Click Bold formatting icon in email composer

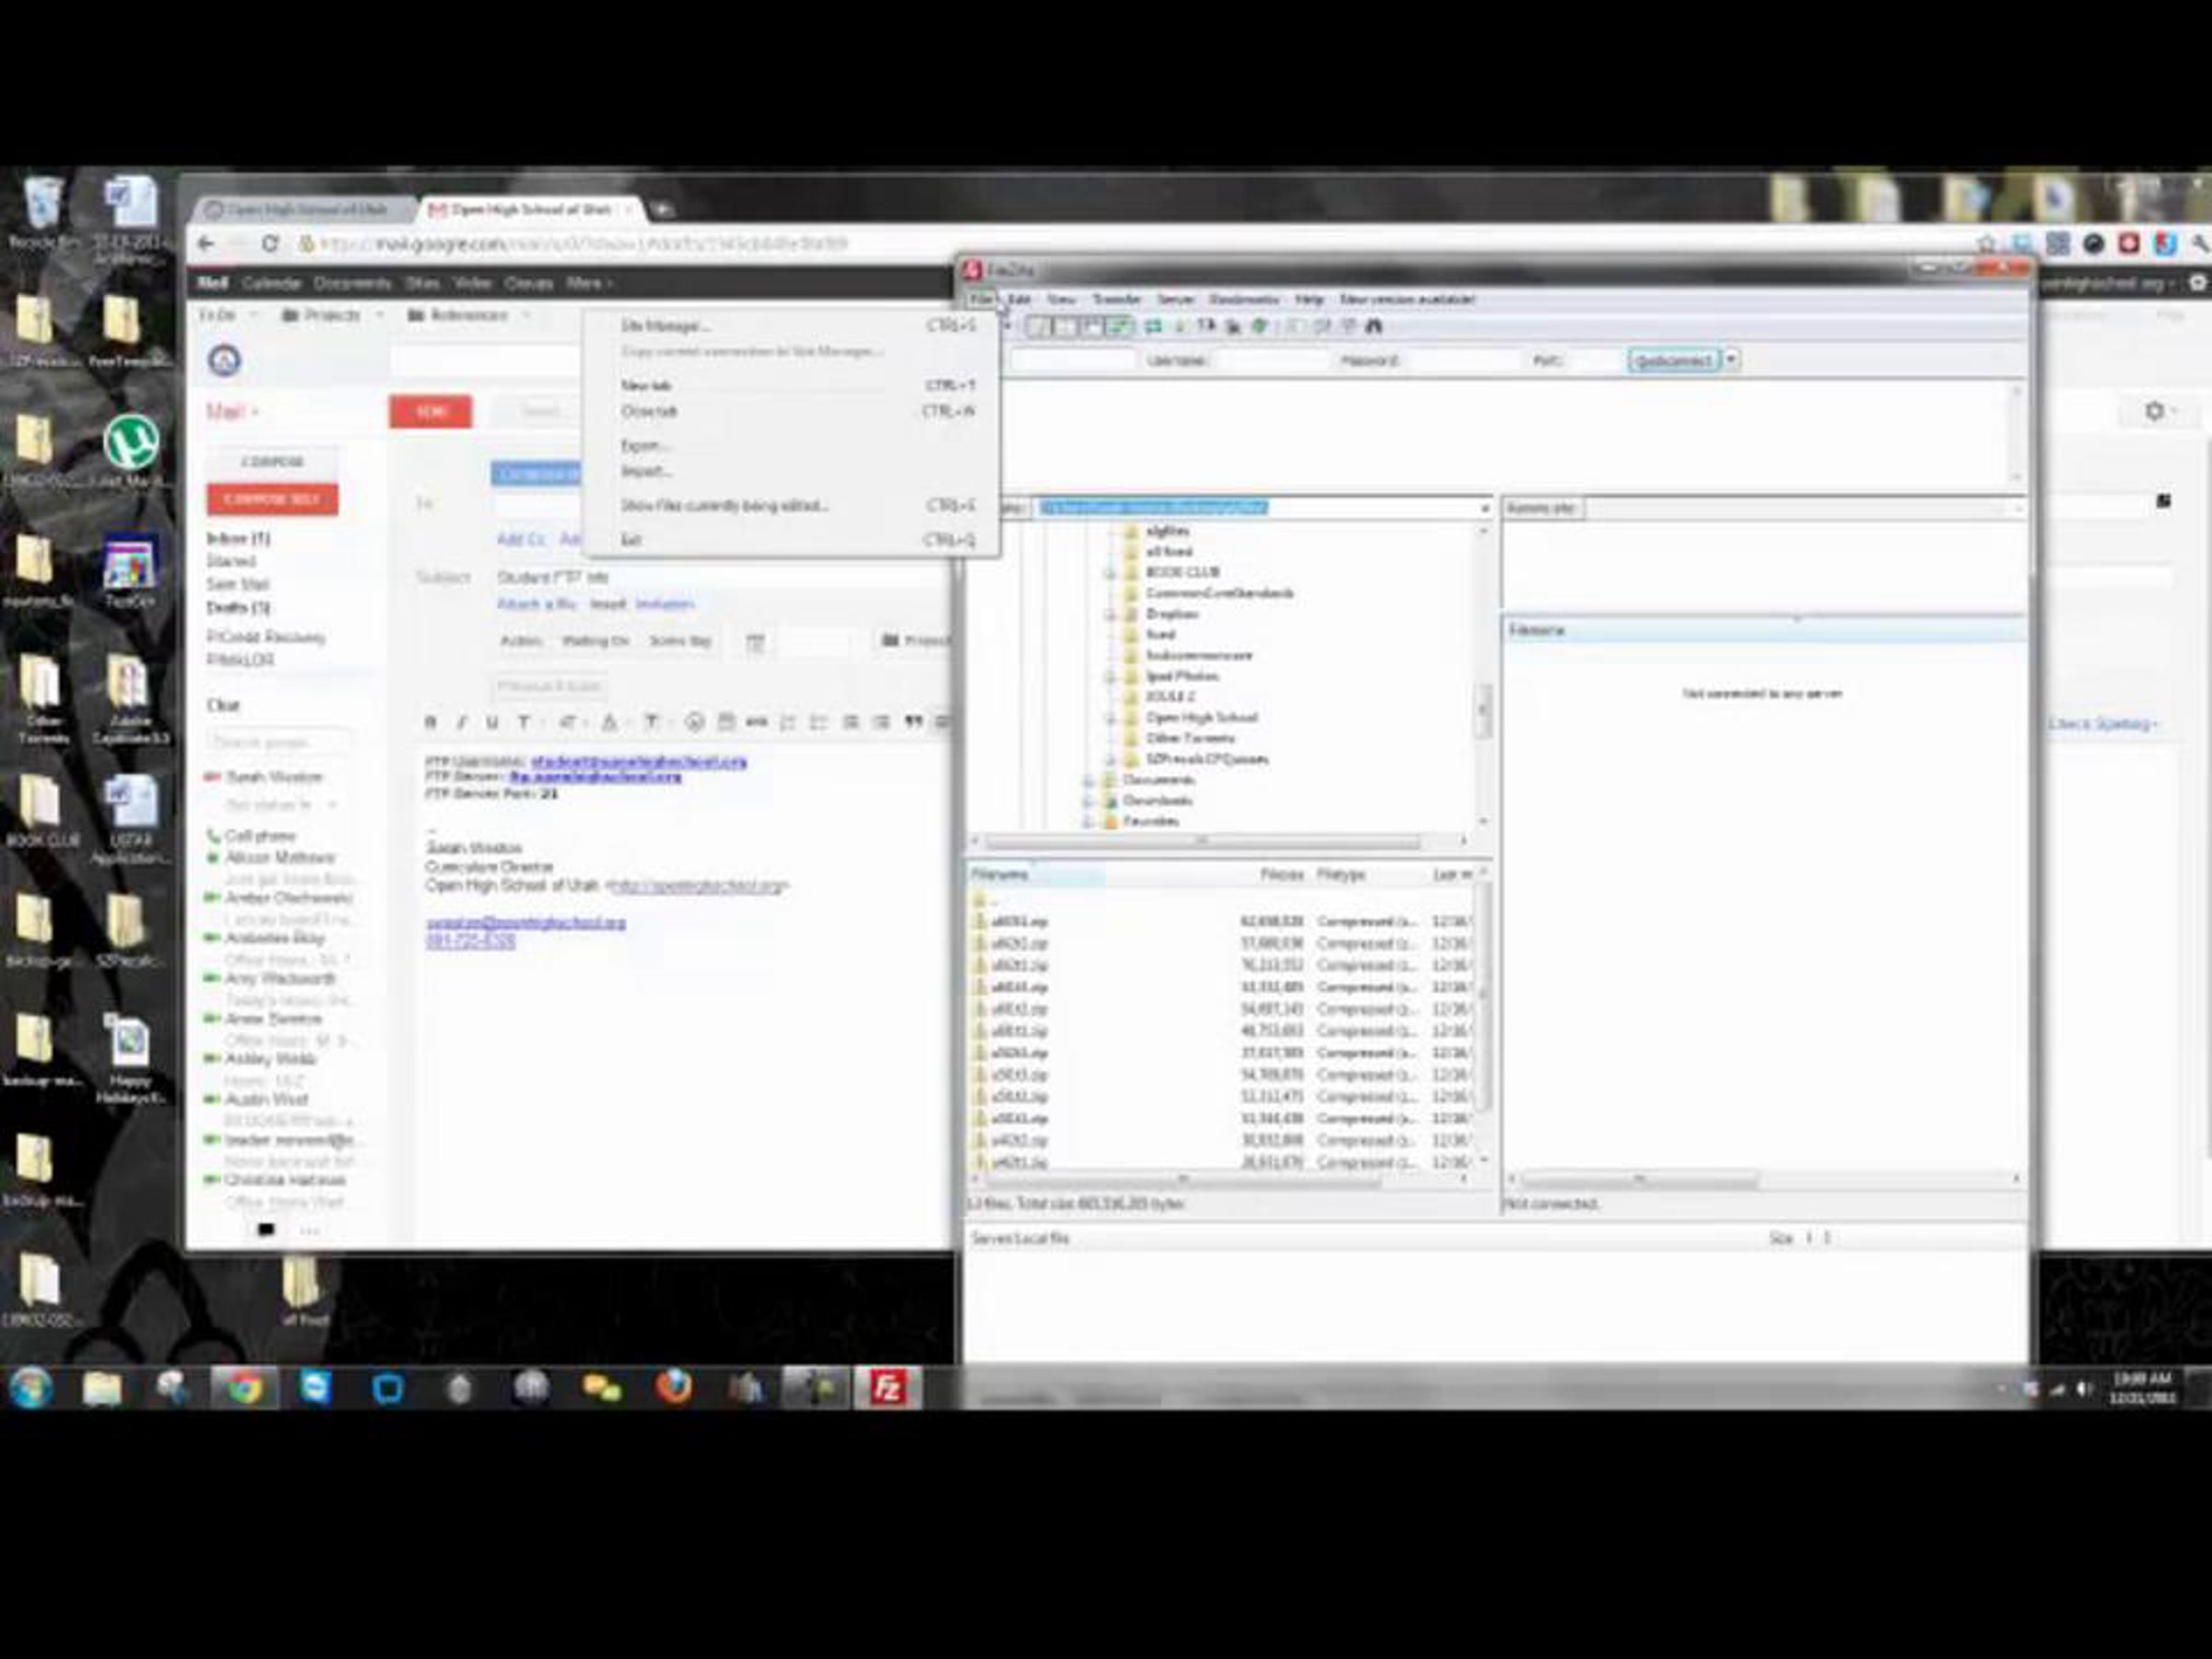pos(431,722)
